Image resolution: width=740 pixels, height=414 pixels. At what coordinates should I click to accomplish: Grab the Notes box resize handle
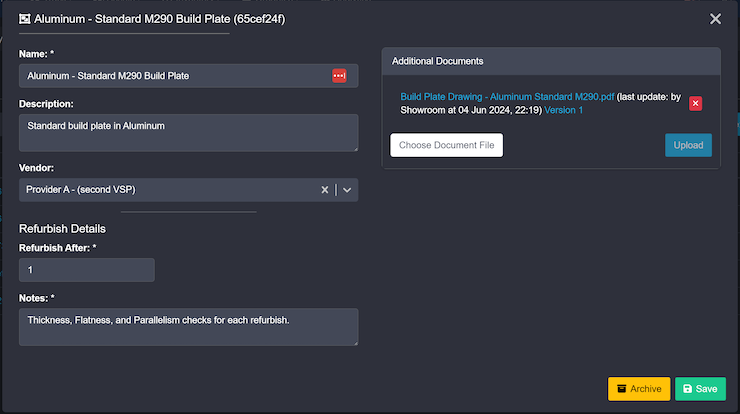(x=354, y=342)
